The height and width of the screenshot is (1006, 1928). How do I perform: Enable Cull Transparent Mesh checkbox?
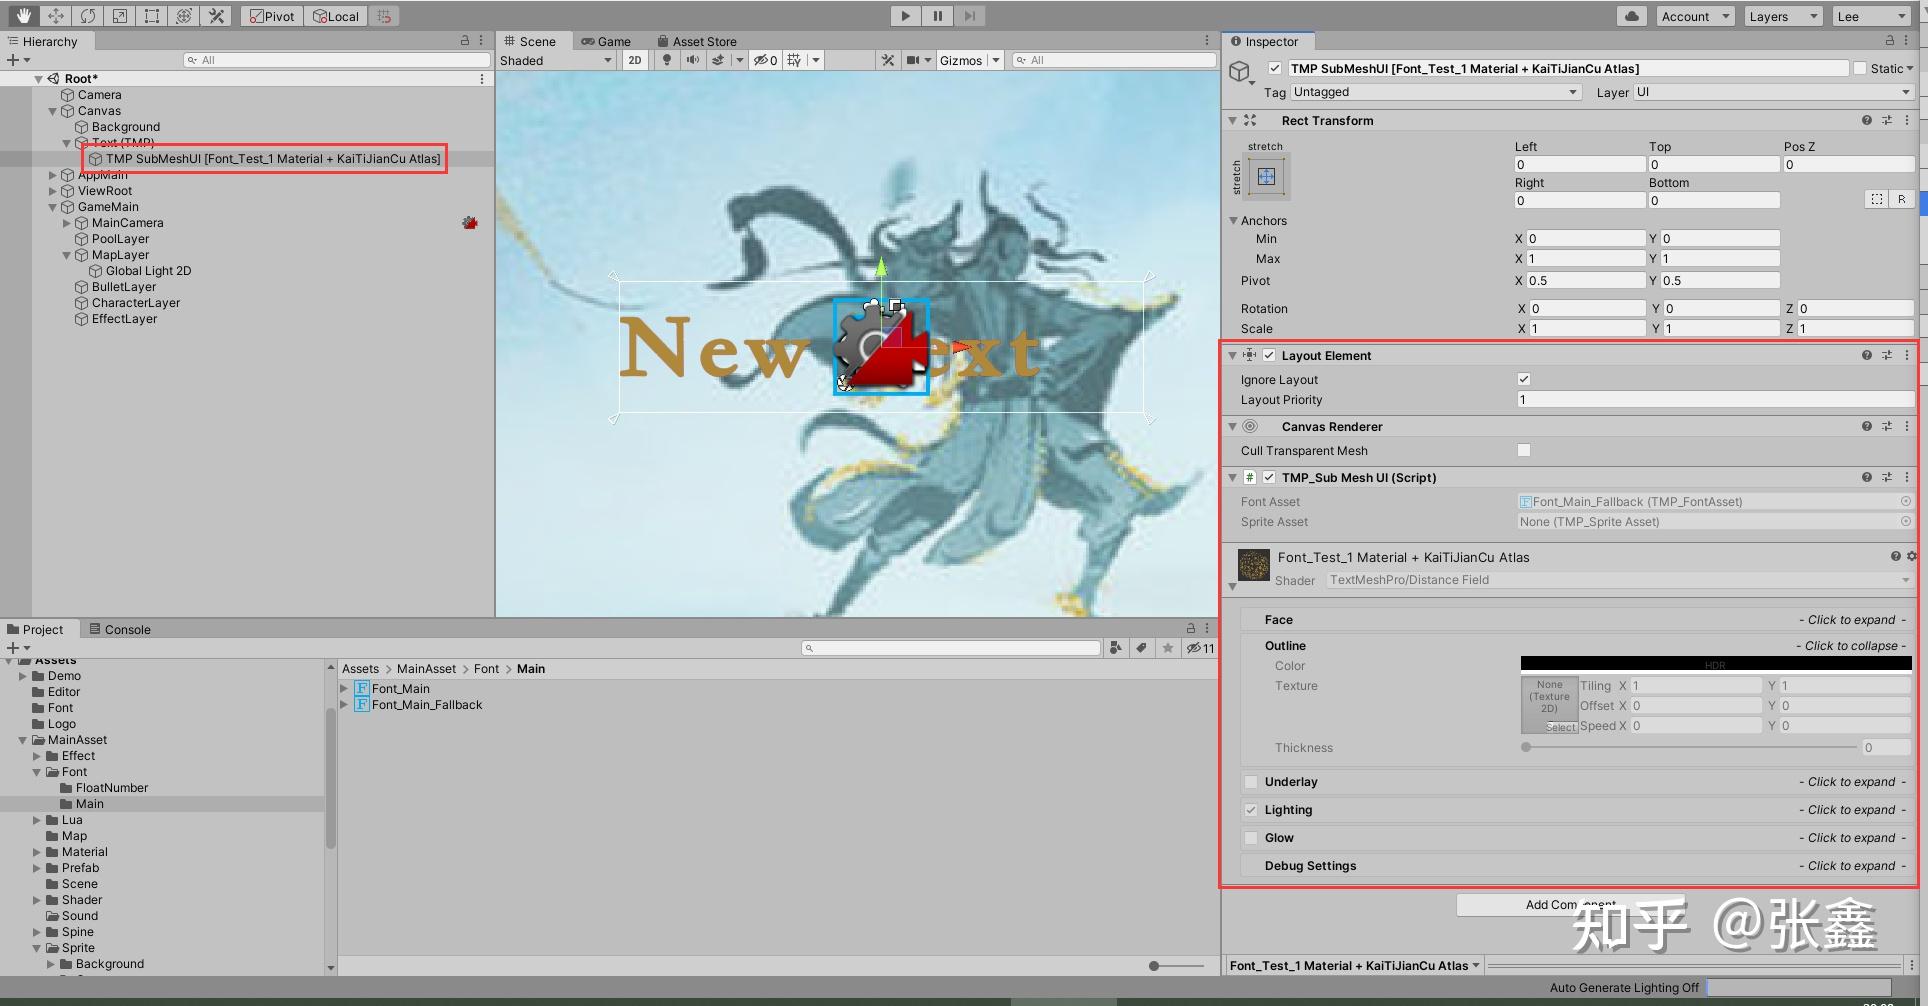pos(1524,450)
